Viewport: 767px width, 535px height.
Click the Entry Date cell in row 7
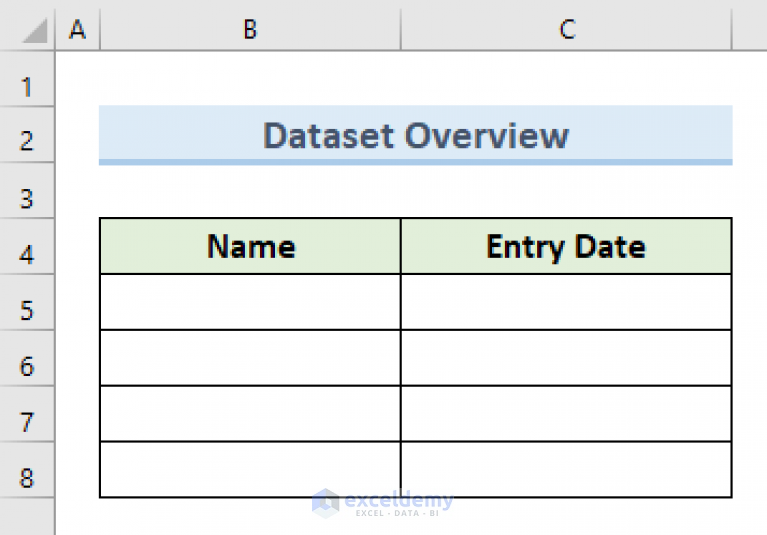pyautogui.click(x=566, y=414)
